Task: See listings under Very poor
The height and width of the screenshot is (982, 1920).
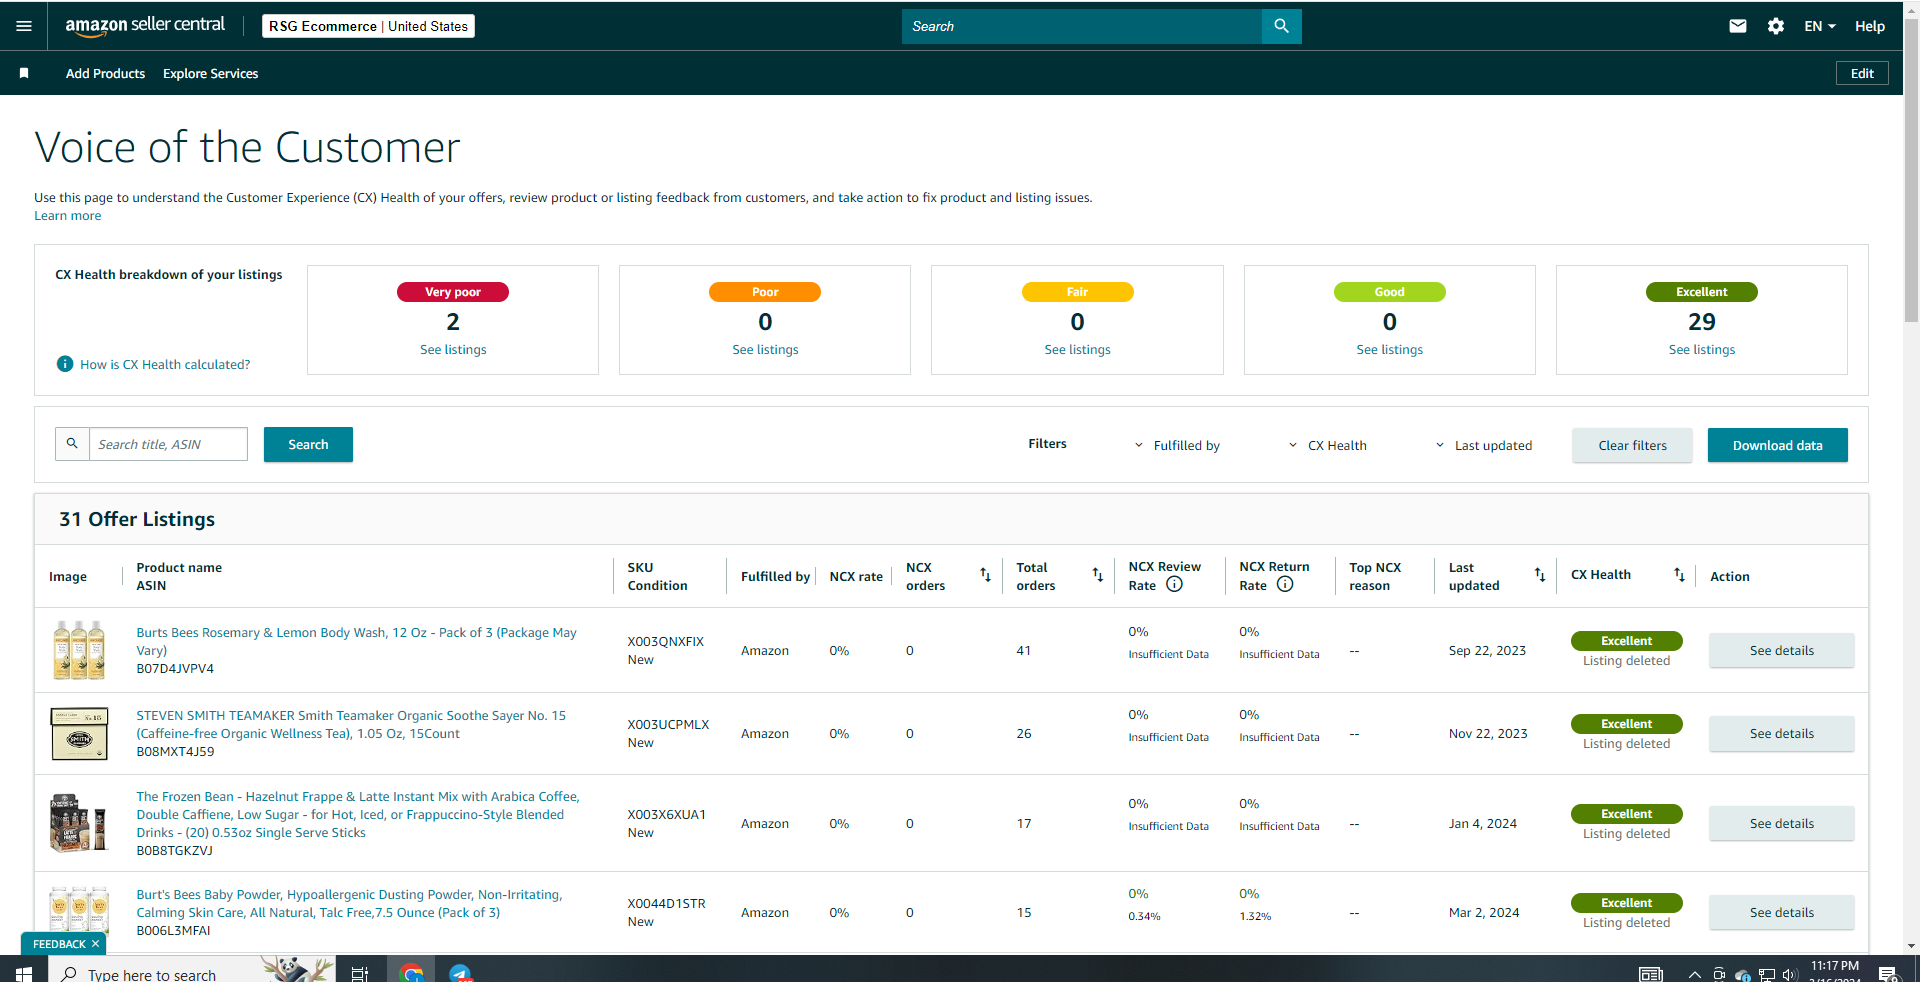Action: click(x=453, y=349)
